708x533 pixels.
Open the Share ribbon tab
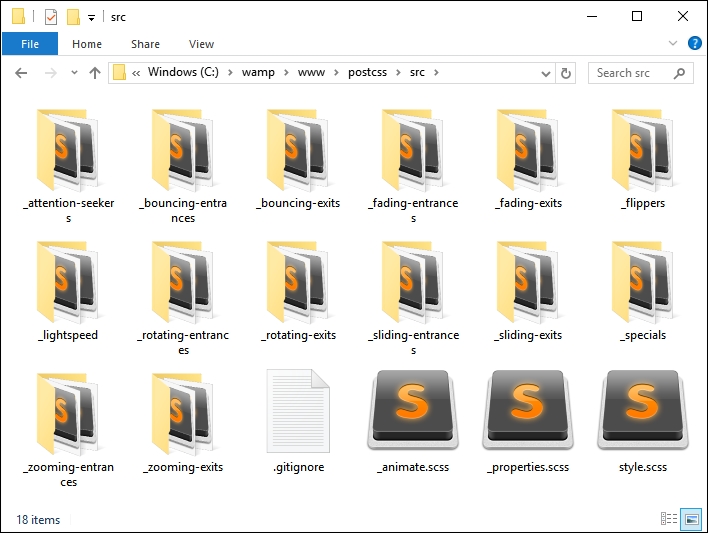click(x=145, y=44)
